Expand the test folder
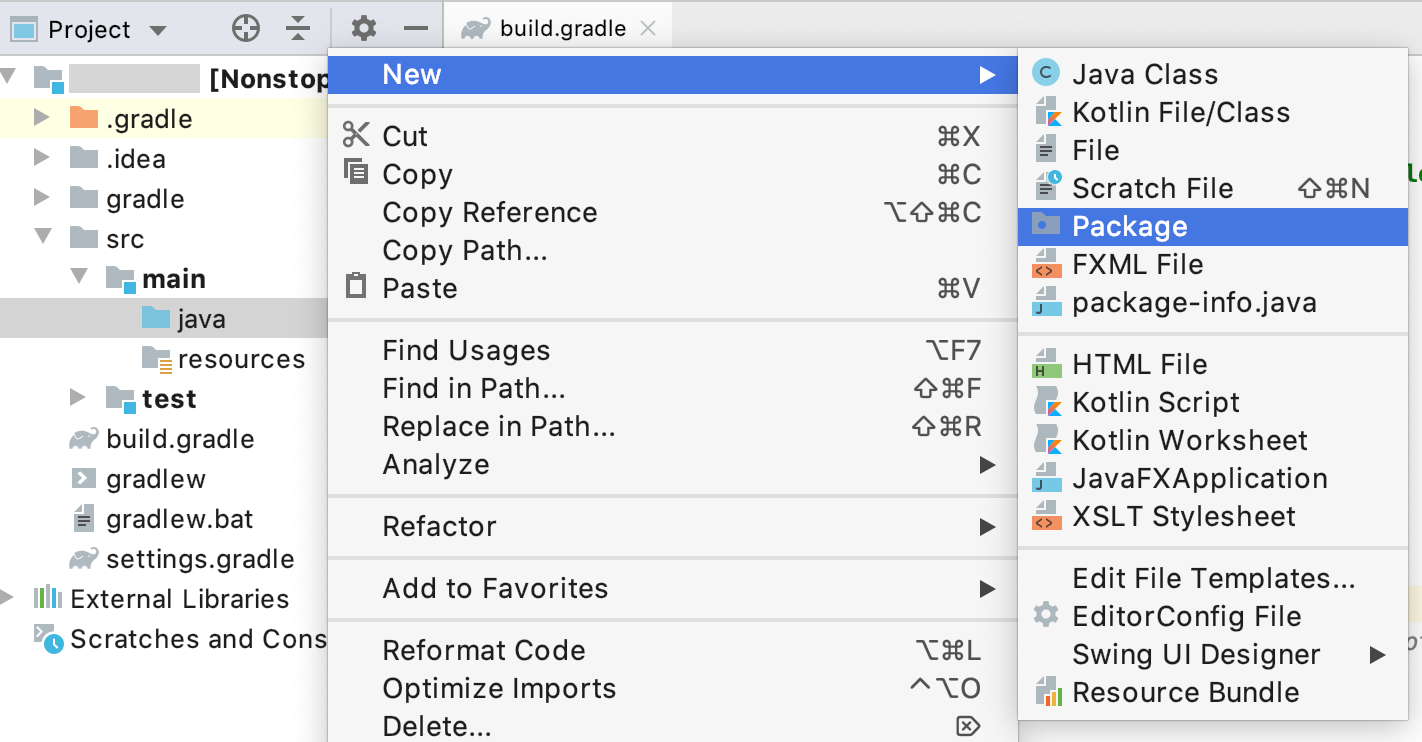This screenshot has height=742, width=1422. click(78, 398)
